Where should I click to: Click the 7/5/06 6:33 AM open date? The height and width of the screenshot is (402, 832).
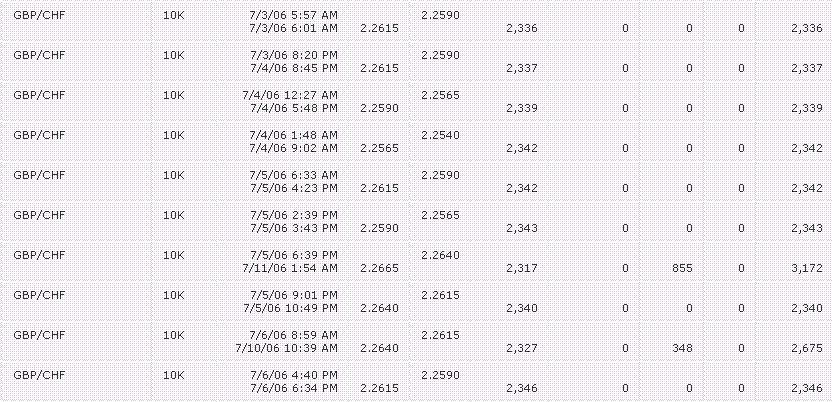(x=293, y=175)
